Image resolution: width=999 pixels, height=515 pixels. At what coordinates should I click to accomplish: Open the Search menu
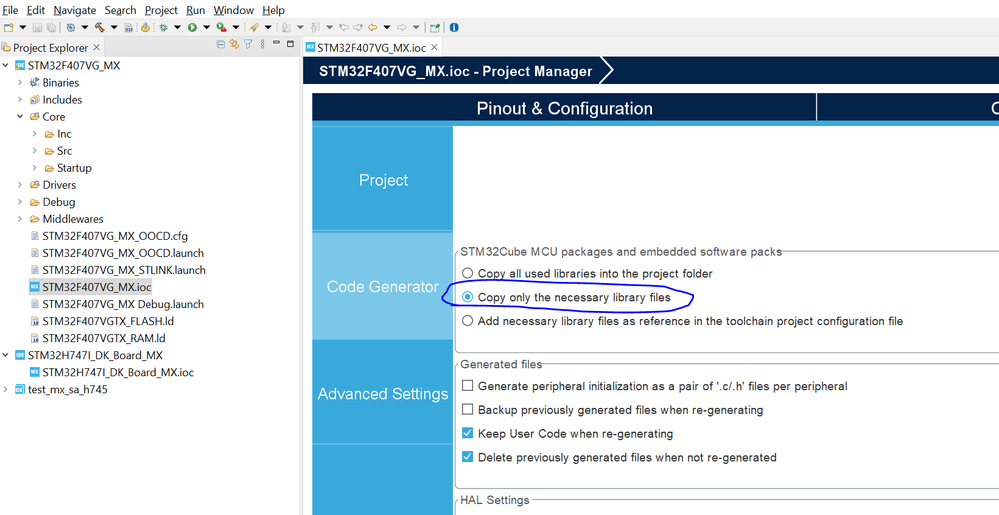click(120, 10)
